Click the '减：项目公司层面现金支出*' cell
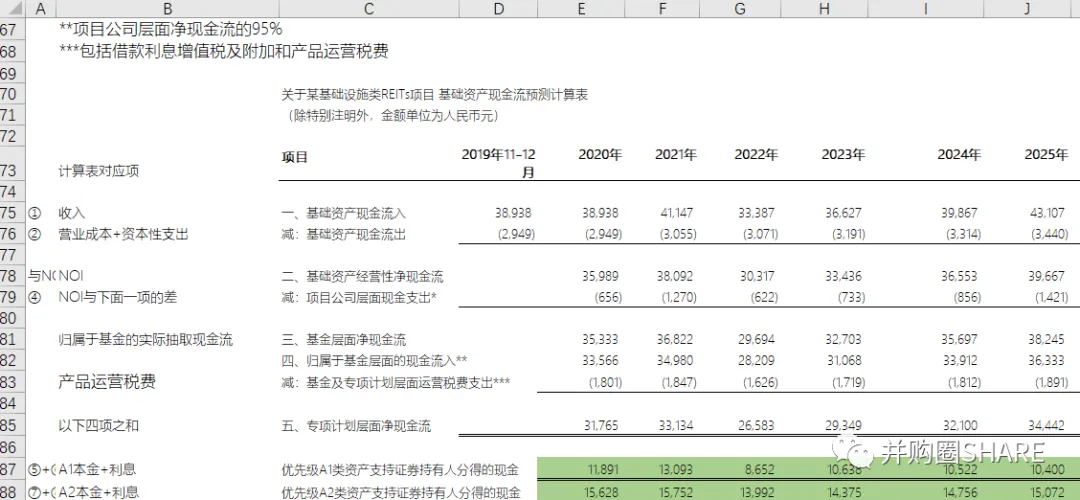 point(360,298)
